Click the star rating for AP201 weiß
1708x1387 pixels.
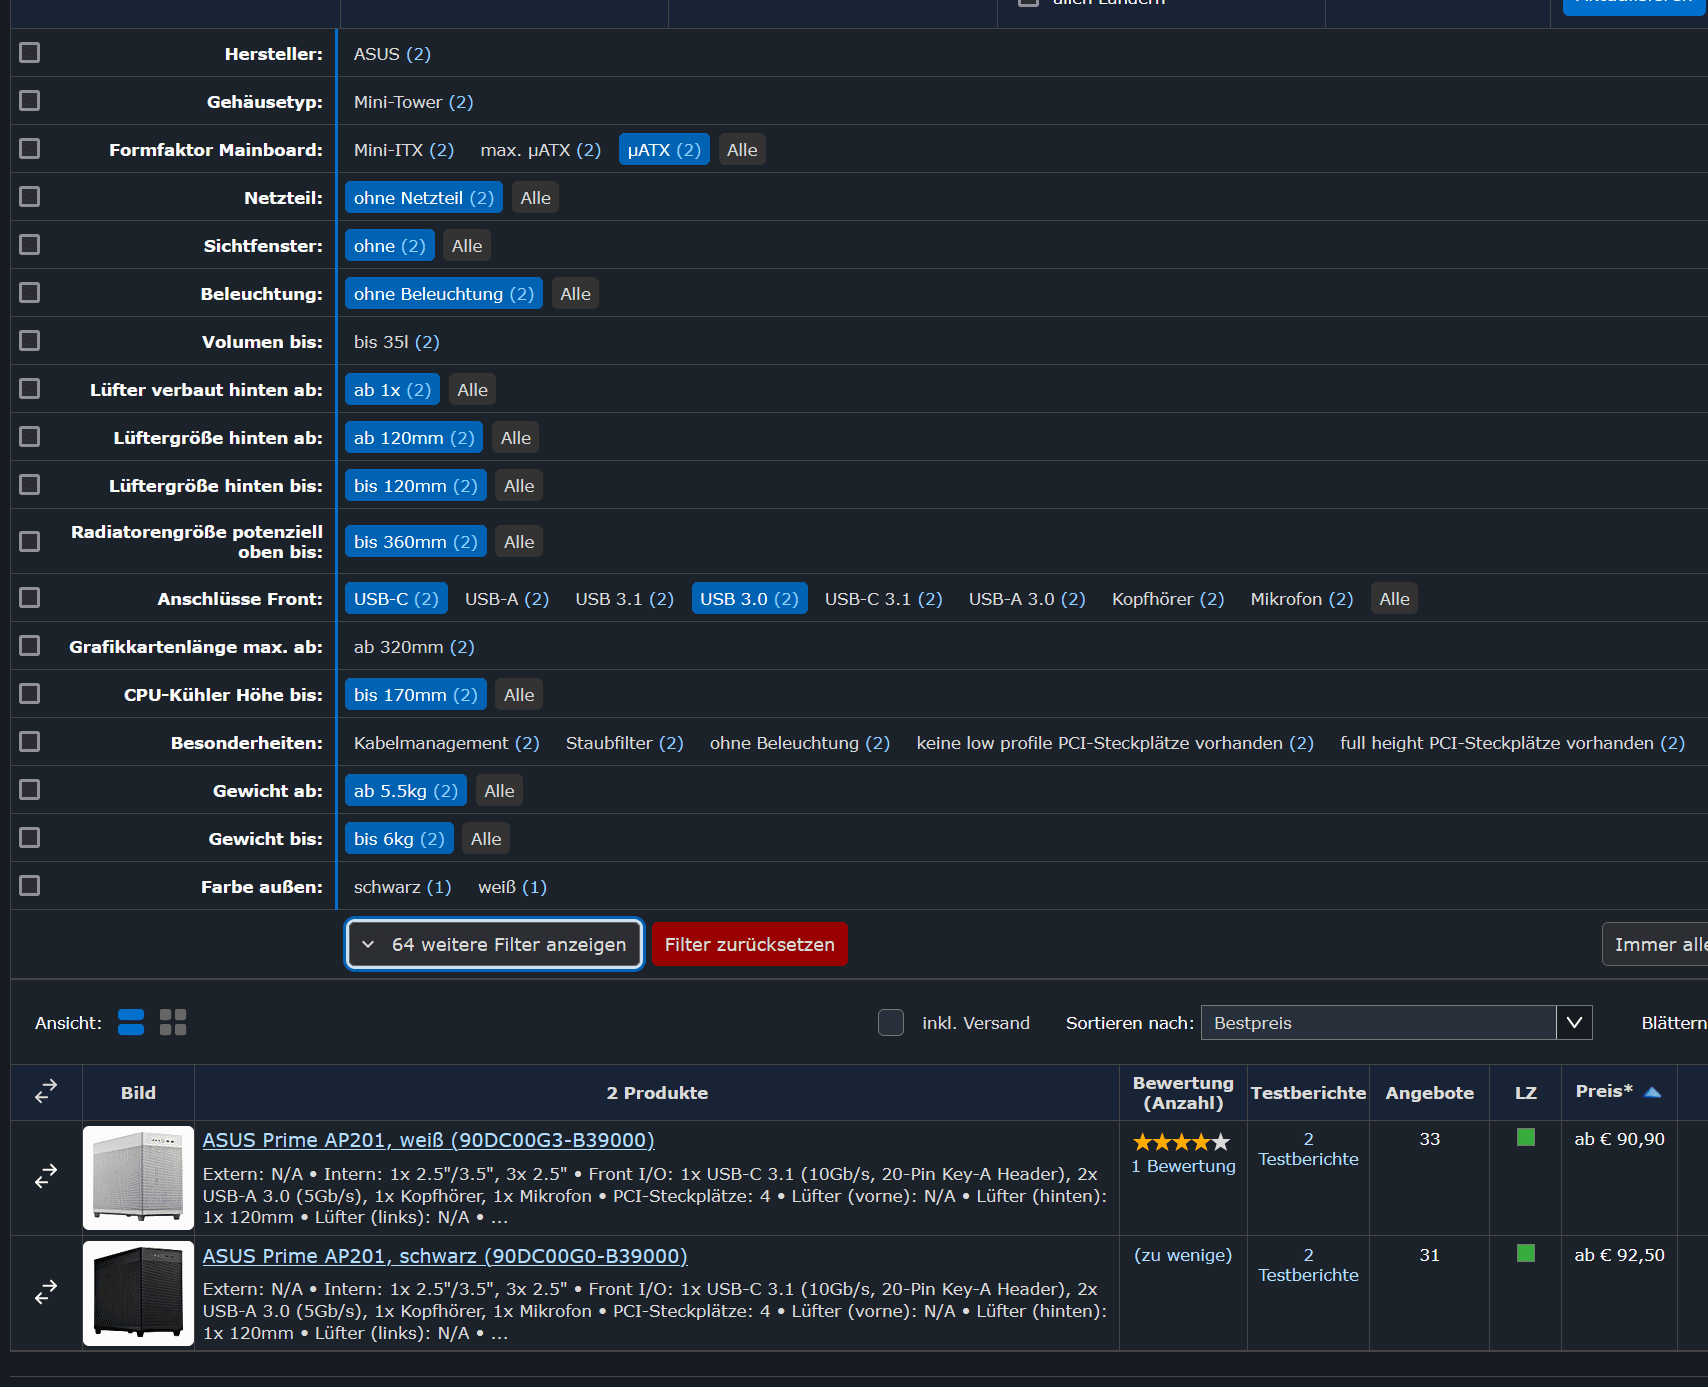[1182, 1142]
